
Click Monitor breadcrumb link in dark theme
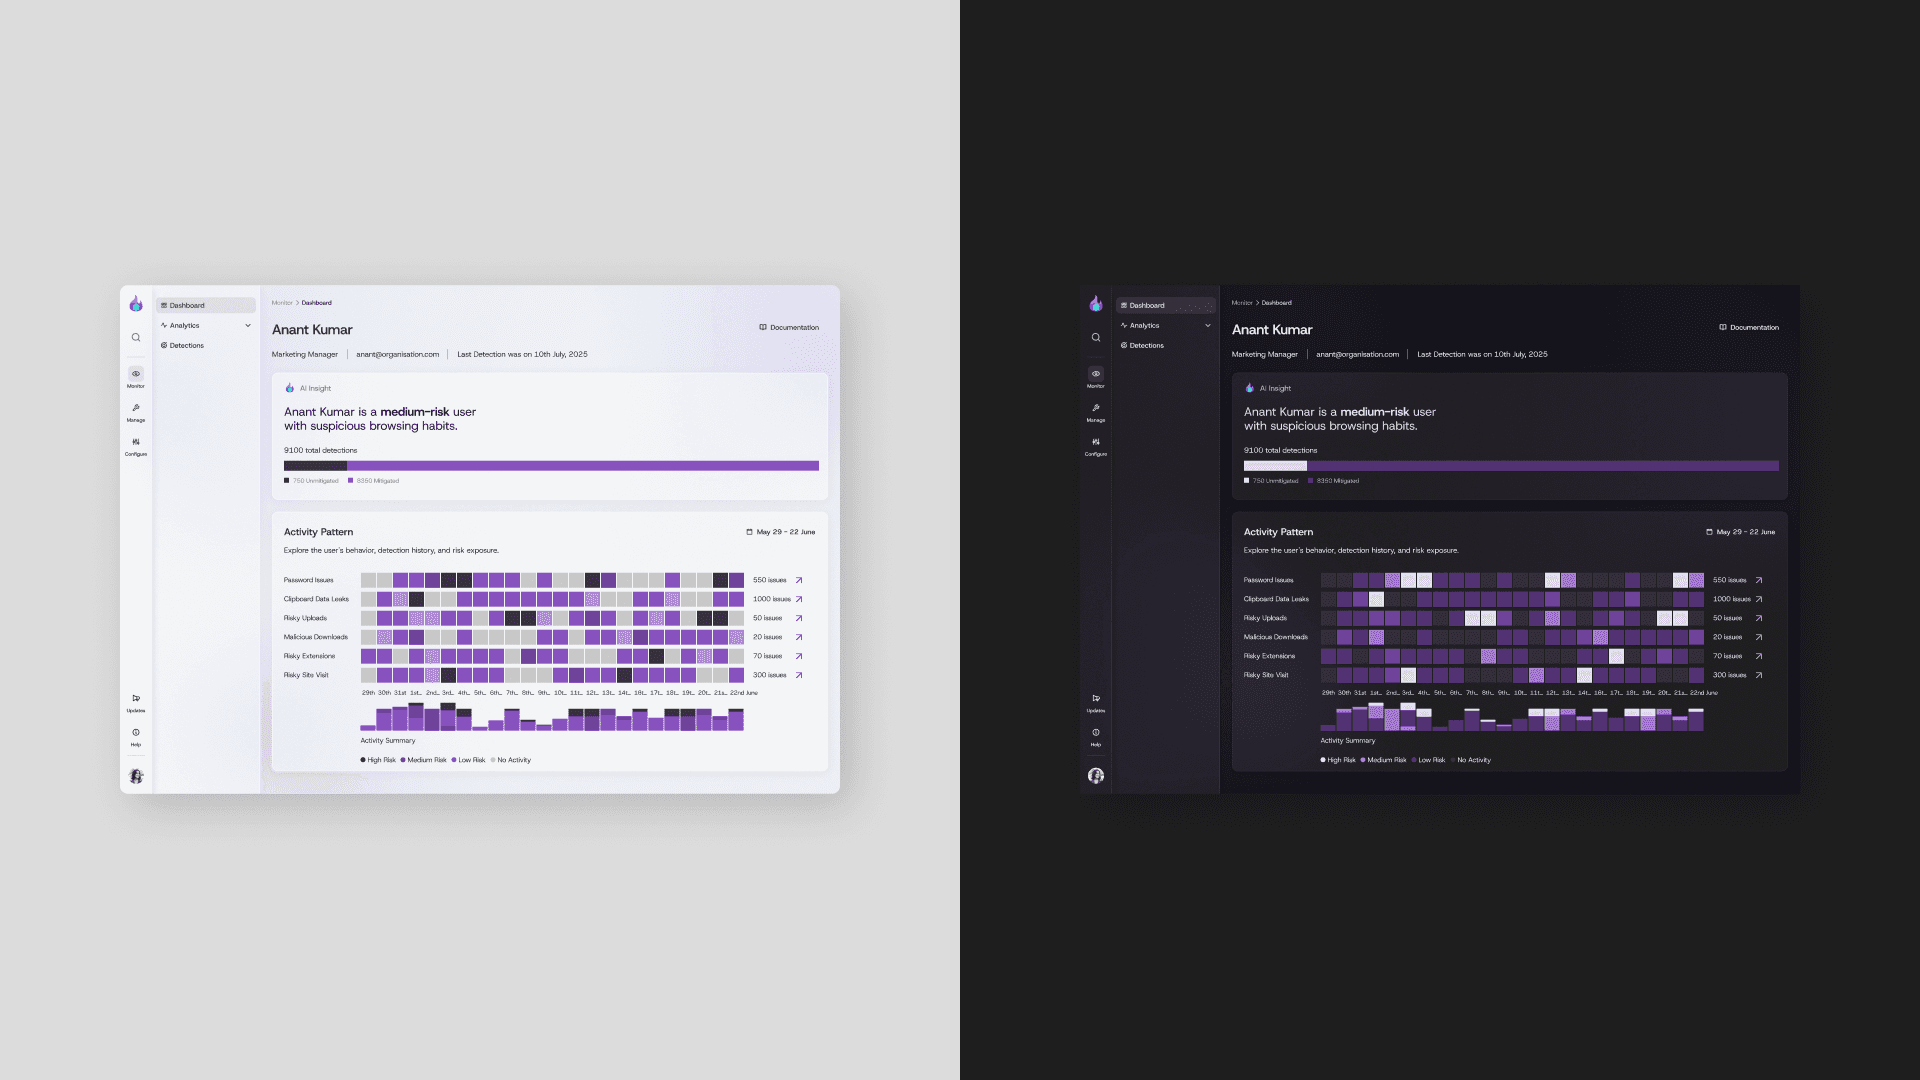[x=1242, y=303]
